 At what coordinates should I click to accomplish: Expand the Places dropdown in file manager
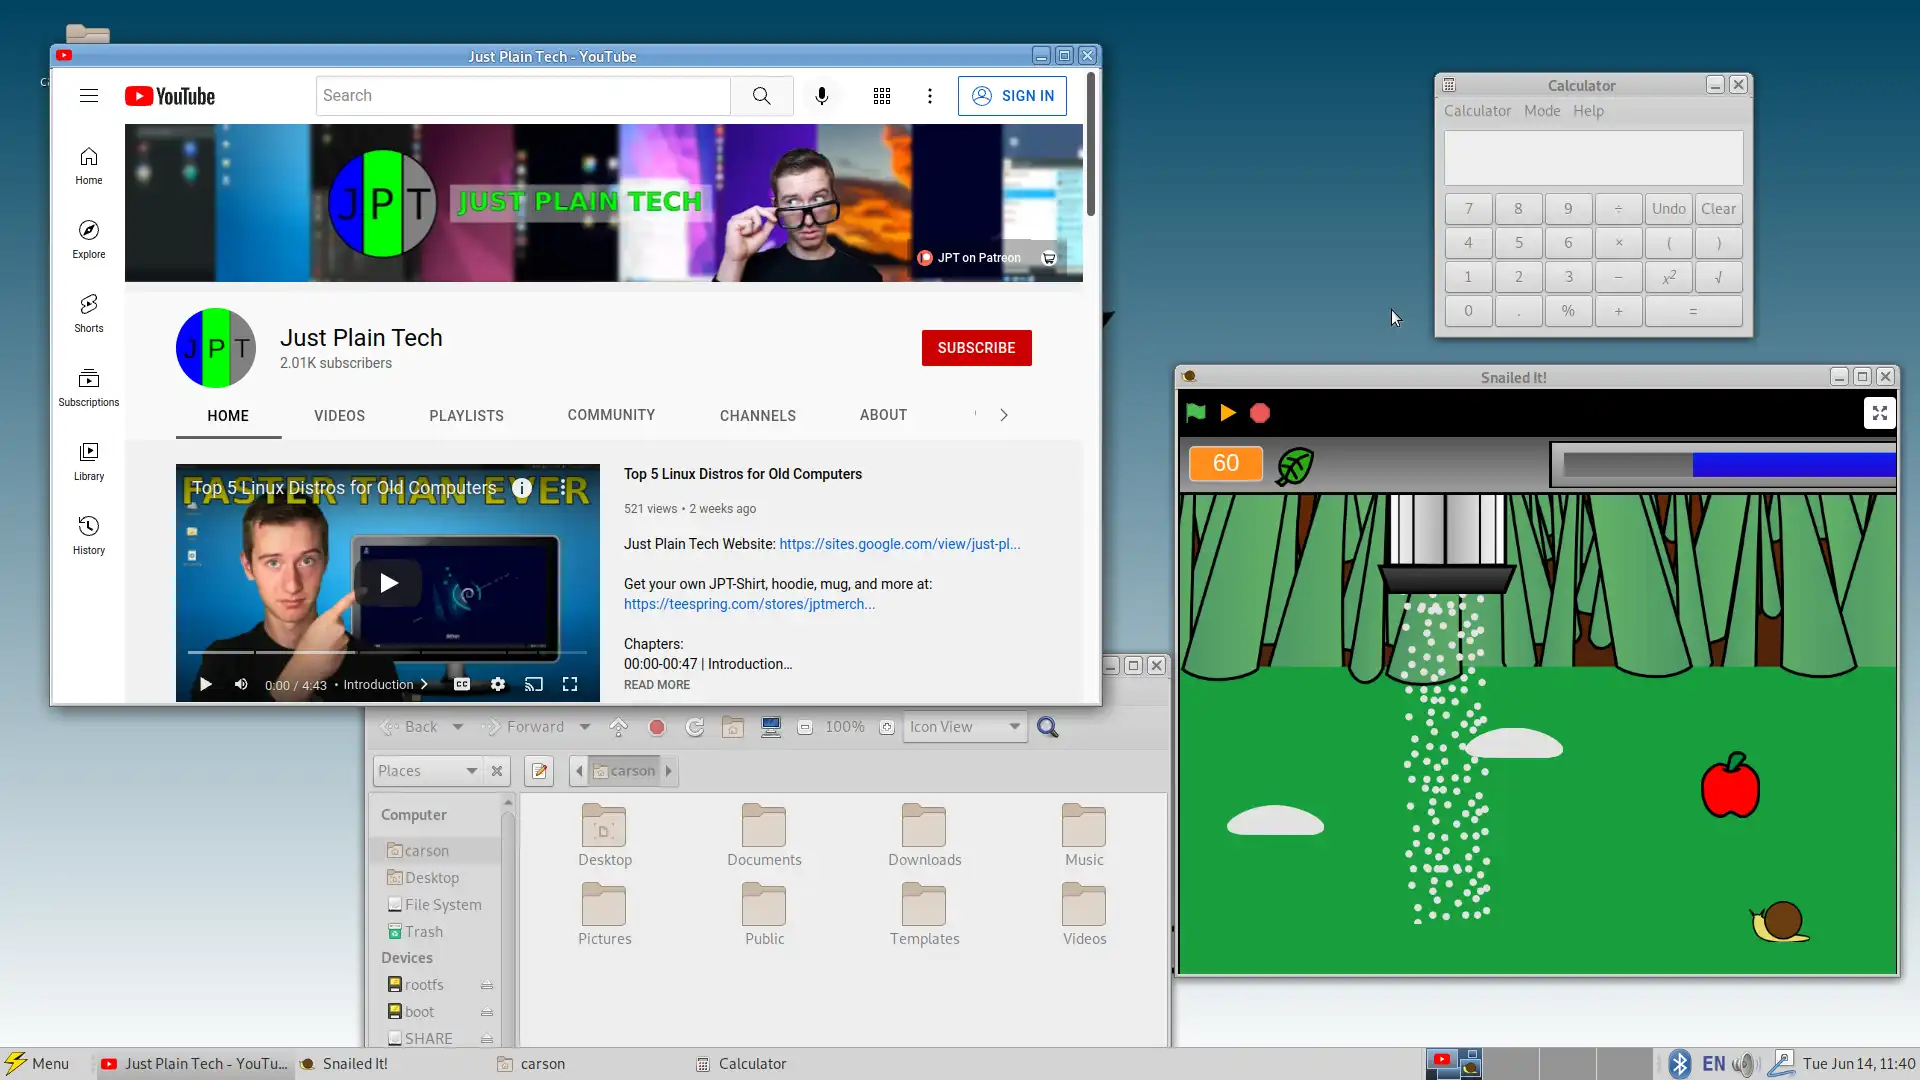point(471,770)
